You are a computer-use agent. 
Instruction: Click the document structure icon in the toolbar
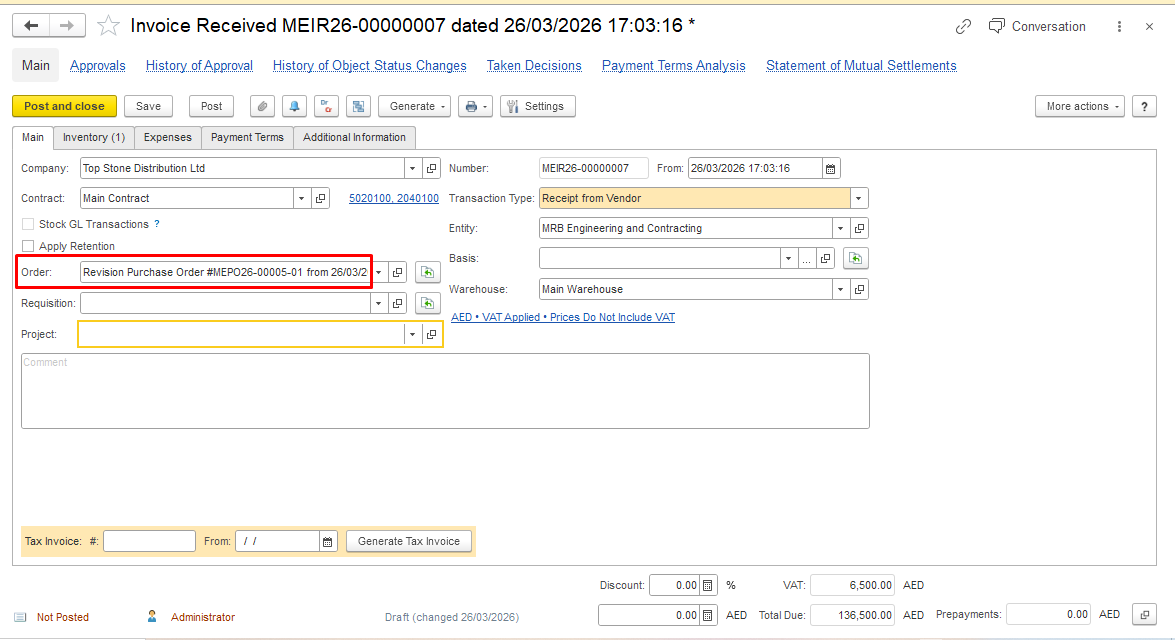coord(358,106)
